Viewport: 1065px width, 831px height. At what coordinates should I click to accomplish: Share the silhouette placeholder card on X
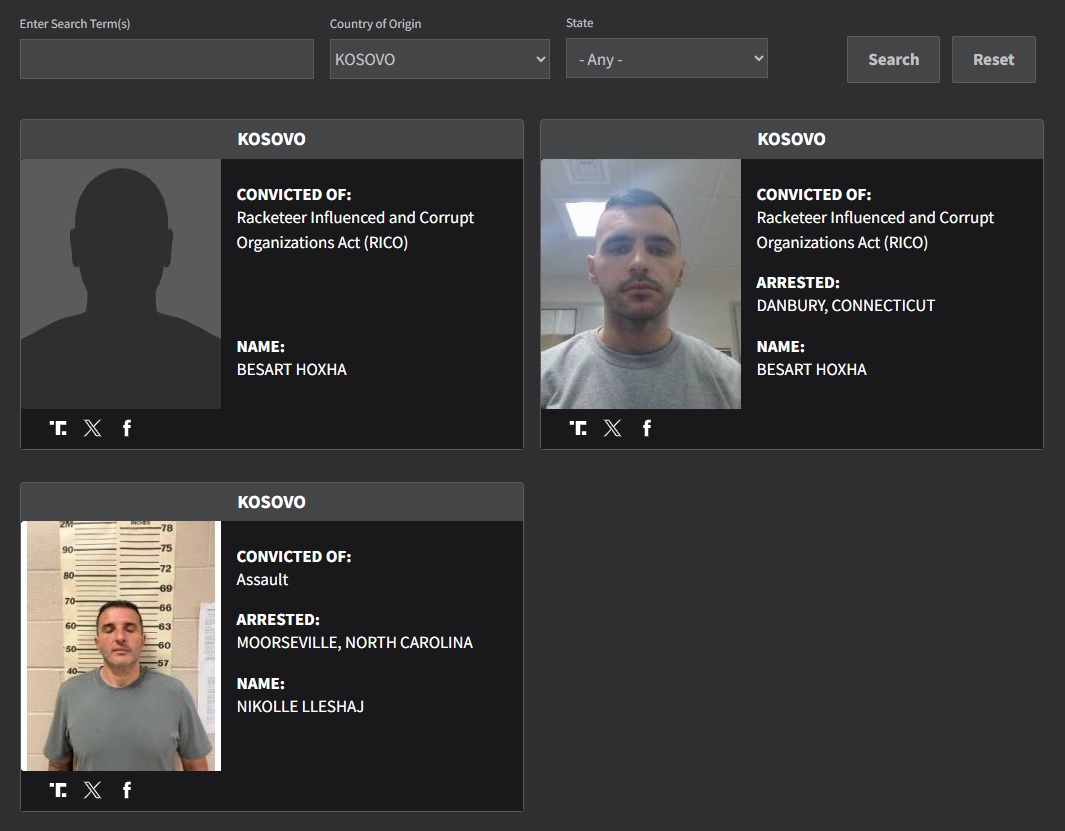coord(93,428)
